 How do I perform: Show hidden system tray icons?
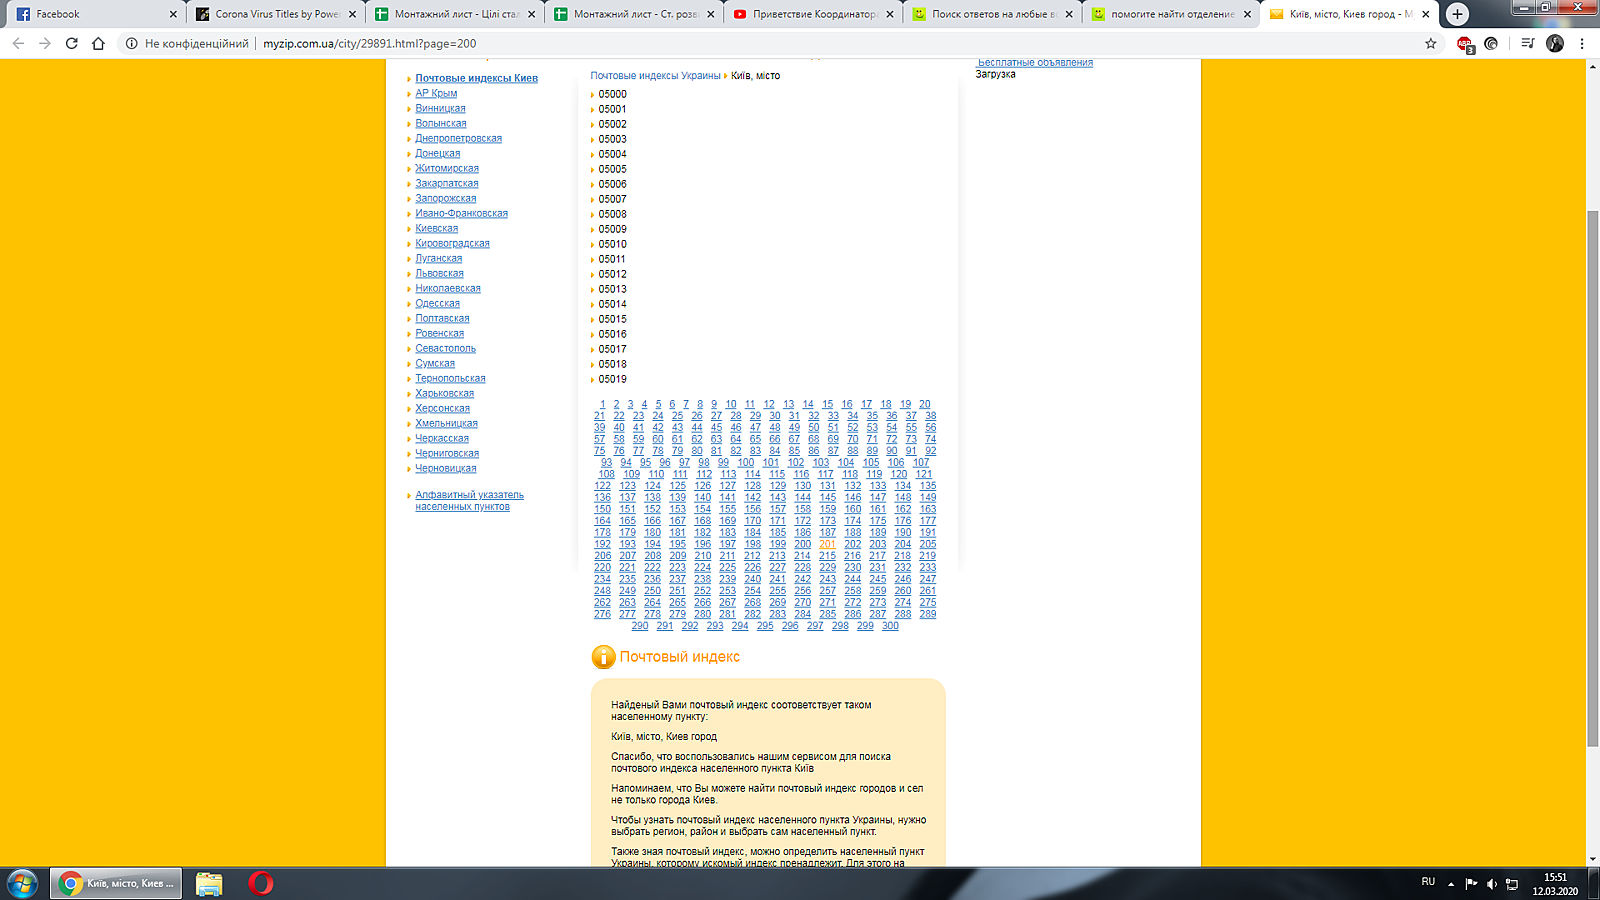tap(1451, 884)
